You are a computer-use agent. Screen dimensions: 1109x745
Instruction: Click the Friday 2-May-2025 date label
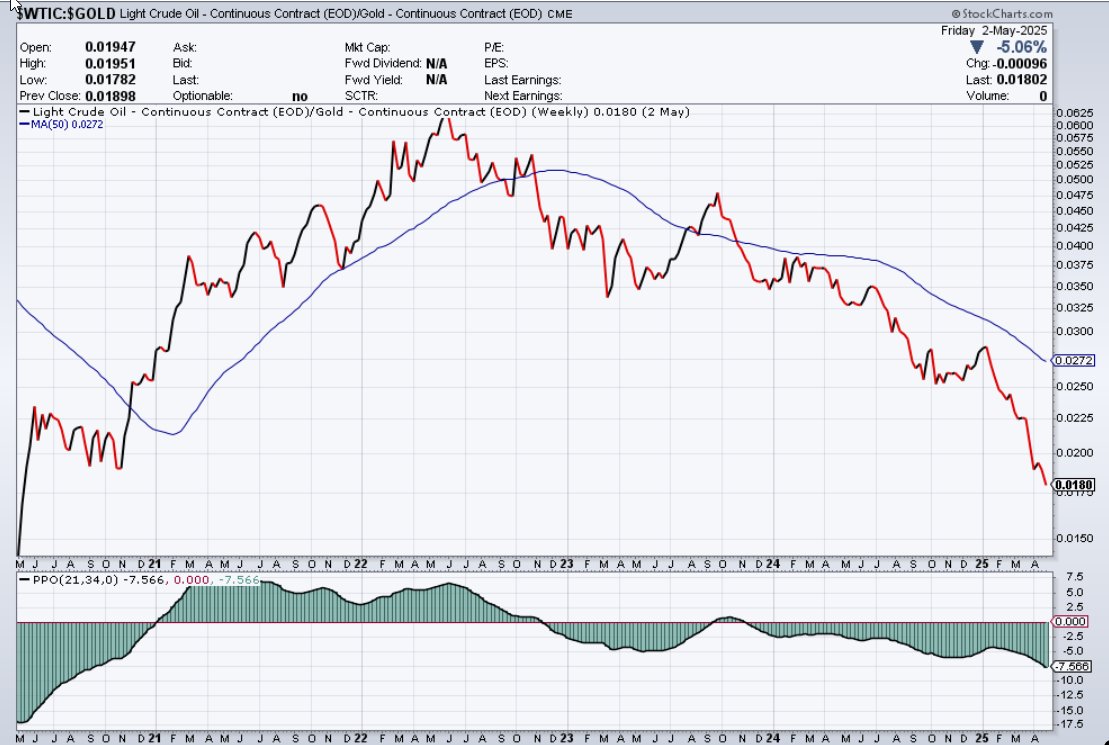click(x=994, y=31)
